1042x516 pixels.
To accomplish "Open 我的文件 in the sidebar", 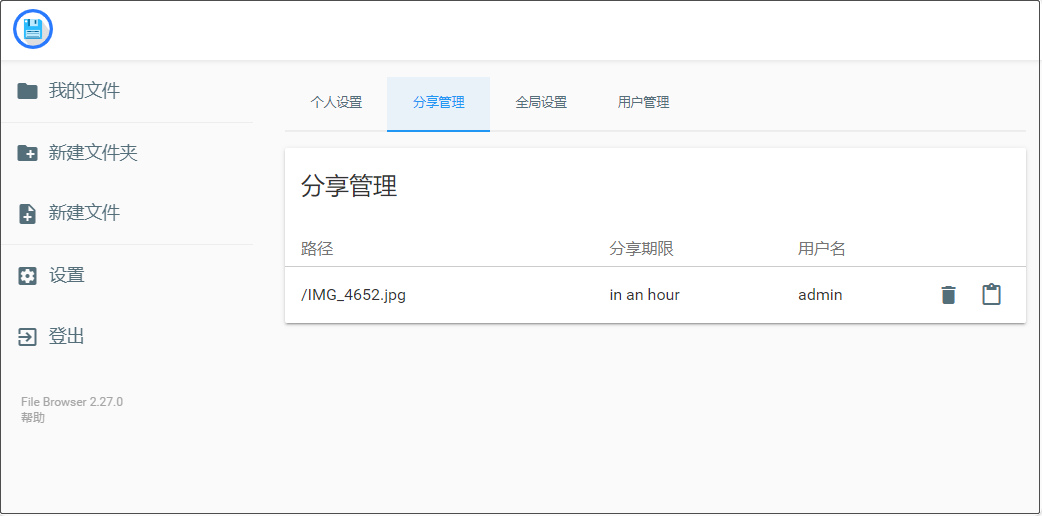I will (84, 91).
